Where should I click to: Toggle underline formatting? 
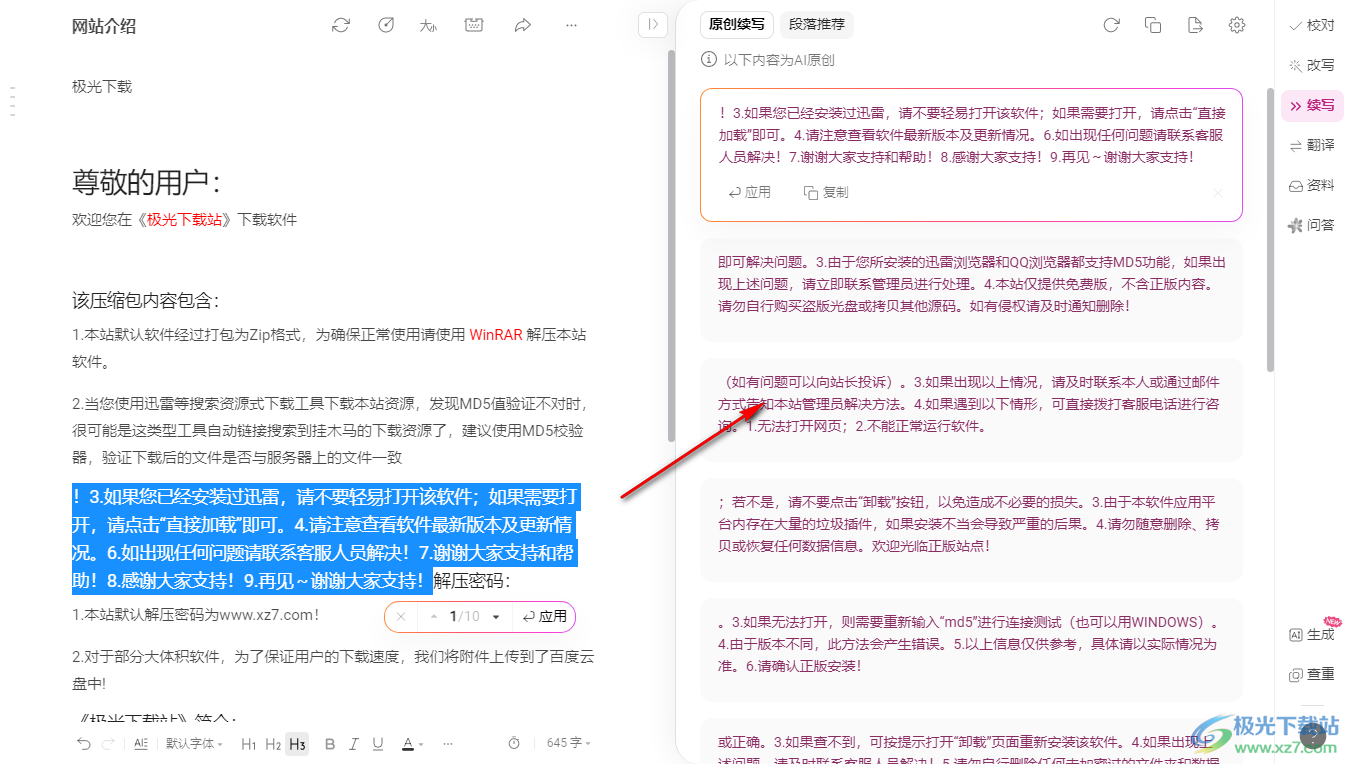tap(378, 743)
